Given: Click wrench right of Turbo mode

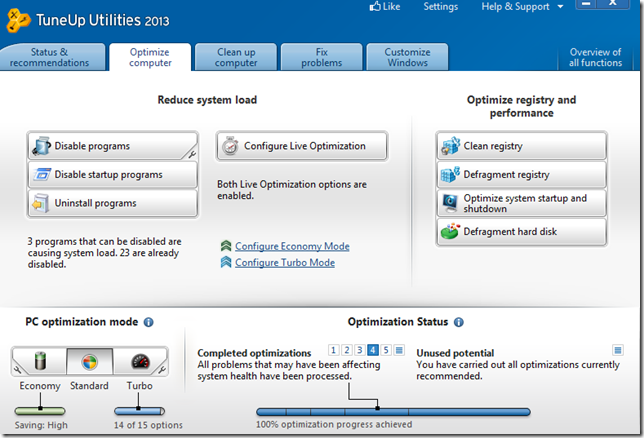Looking at the screenshot, I should pos(162,370).
